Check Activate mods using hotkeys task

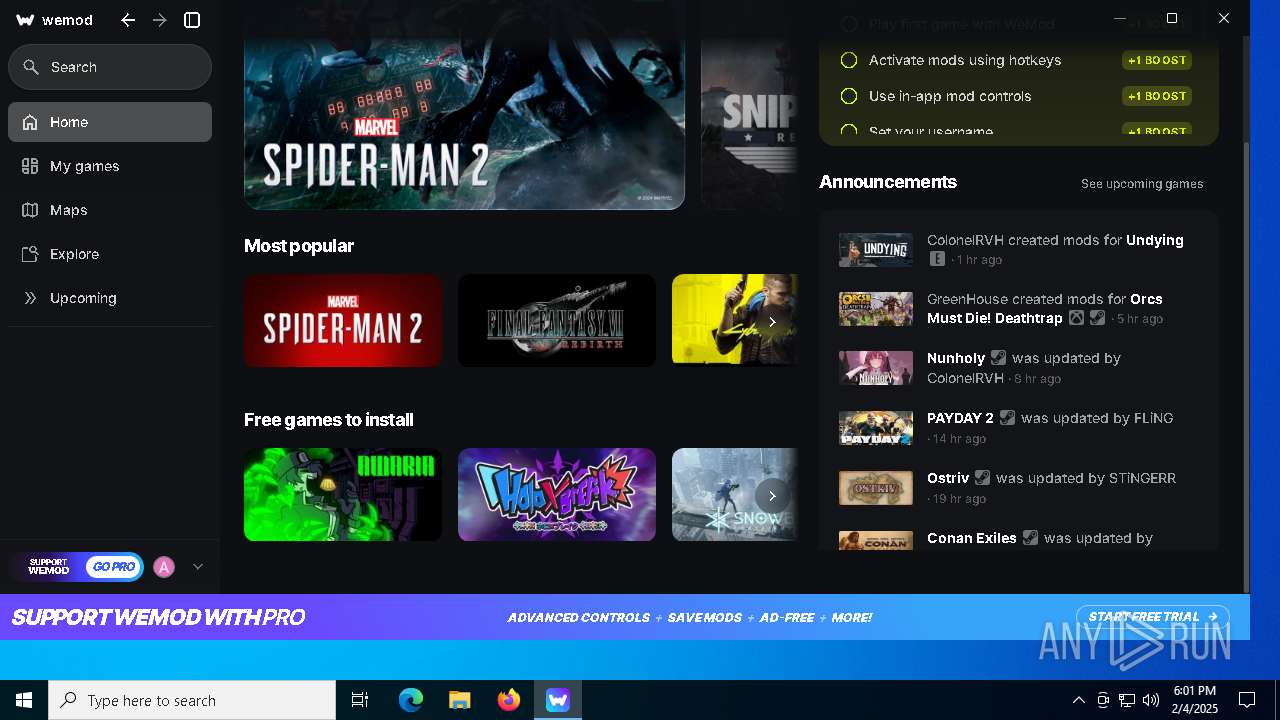click(849, 60)
